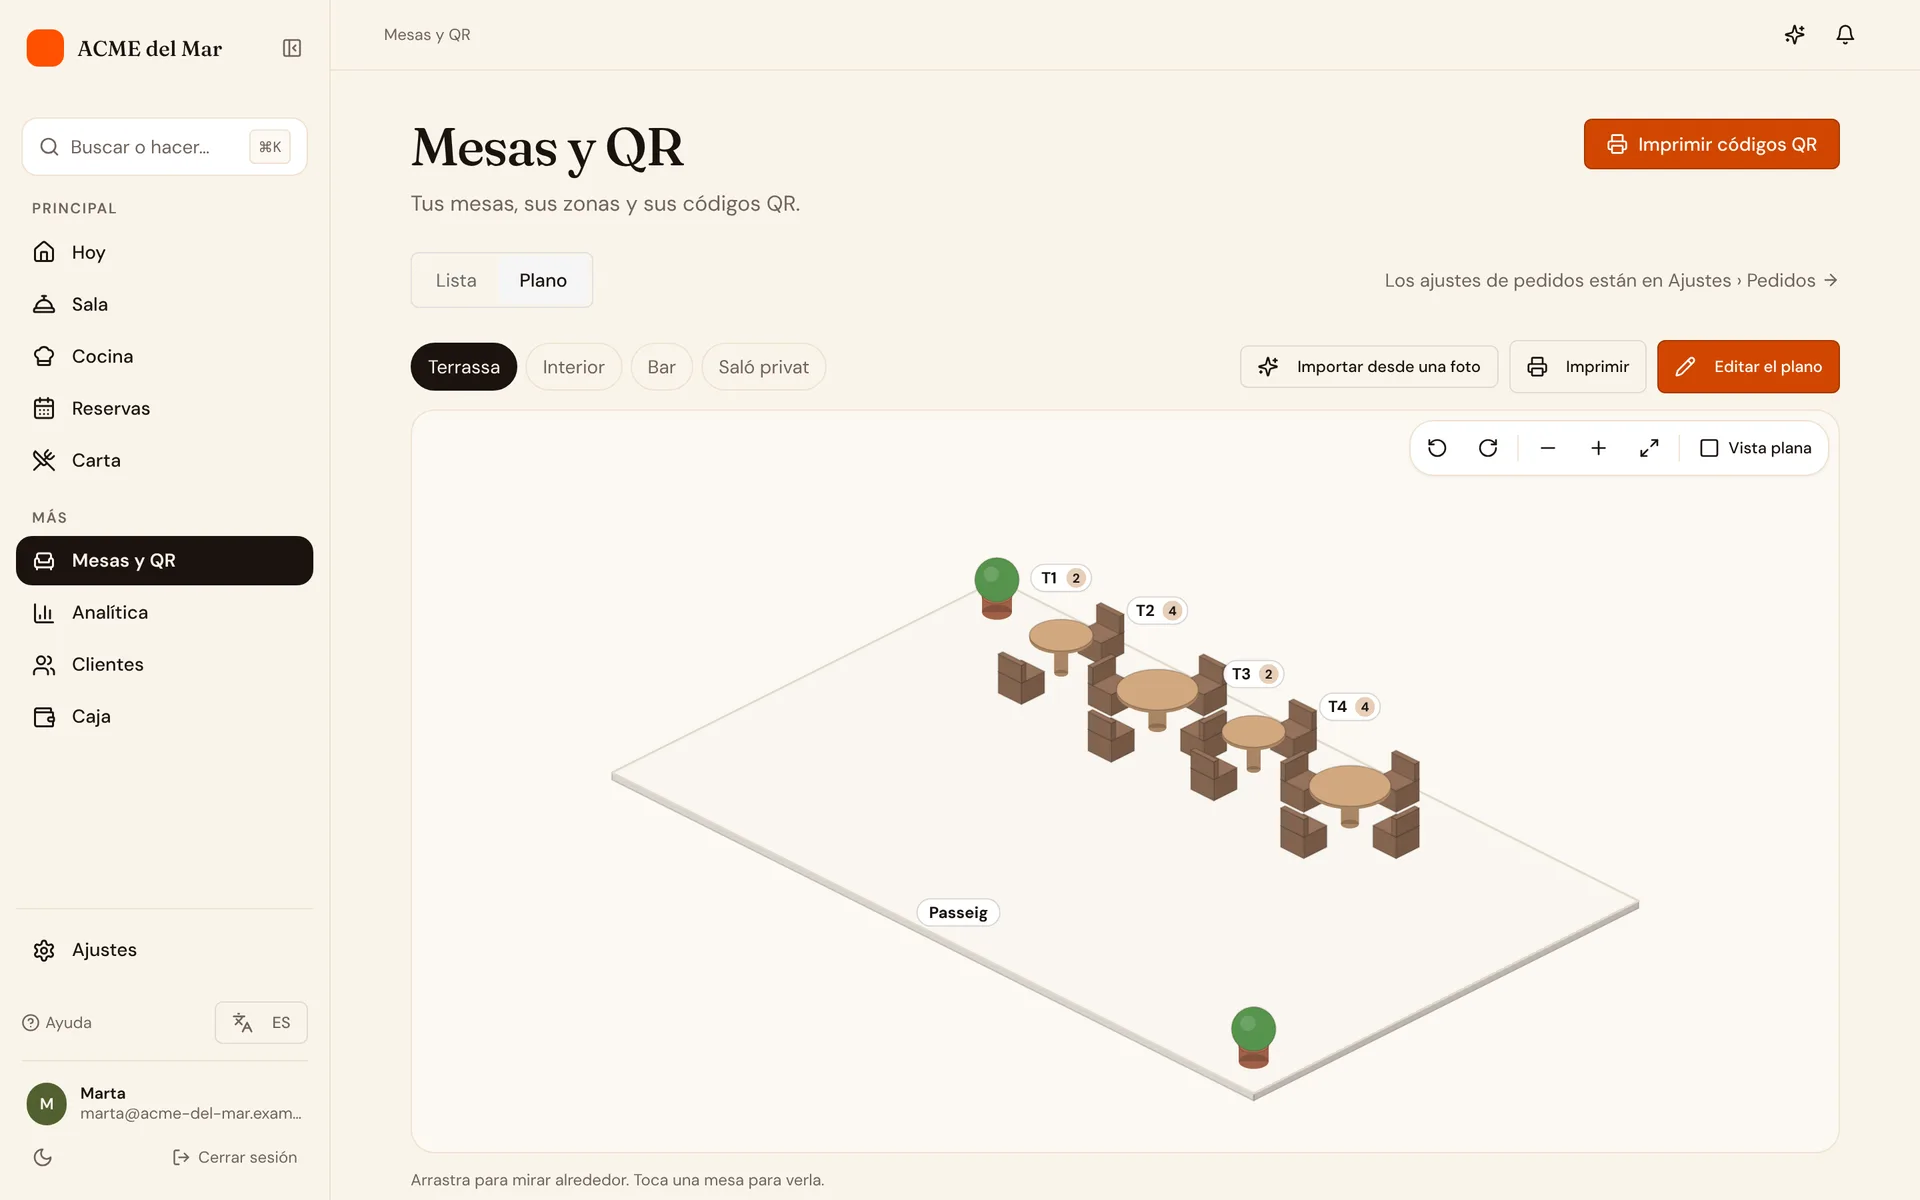This screenshot has width=1920, height=1200.
Task: Zoom in the floor plan
Action: coord(1598,448)
